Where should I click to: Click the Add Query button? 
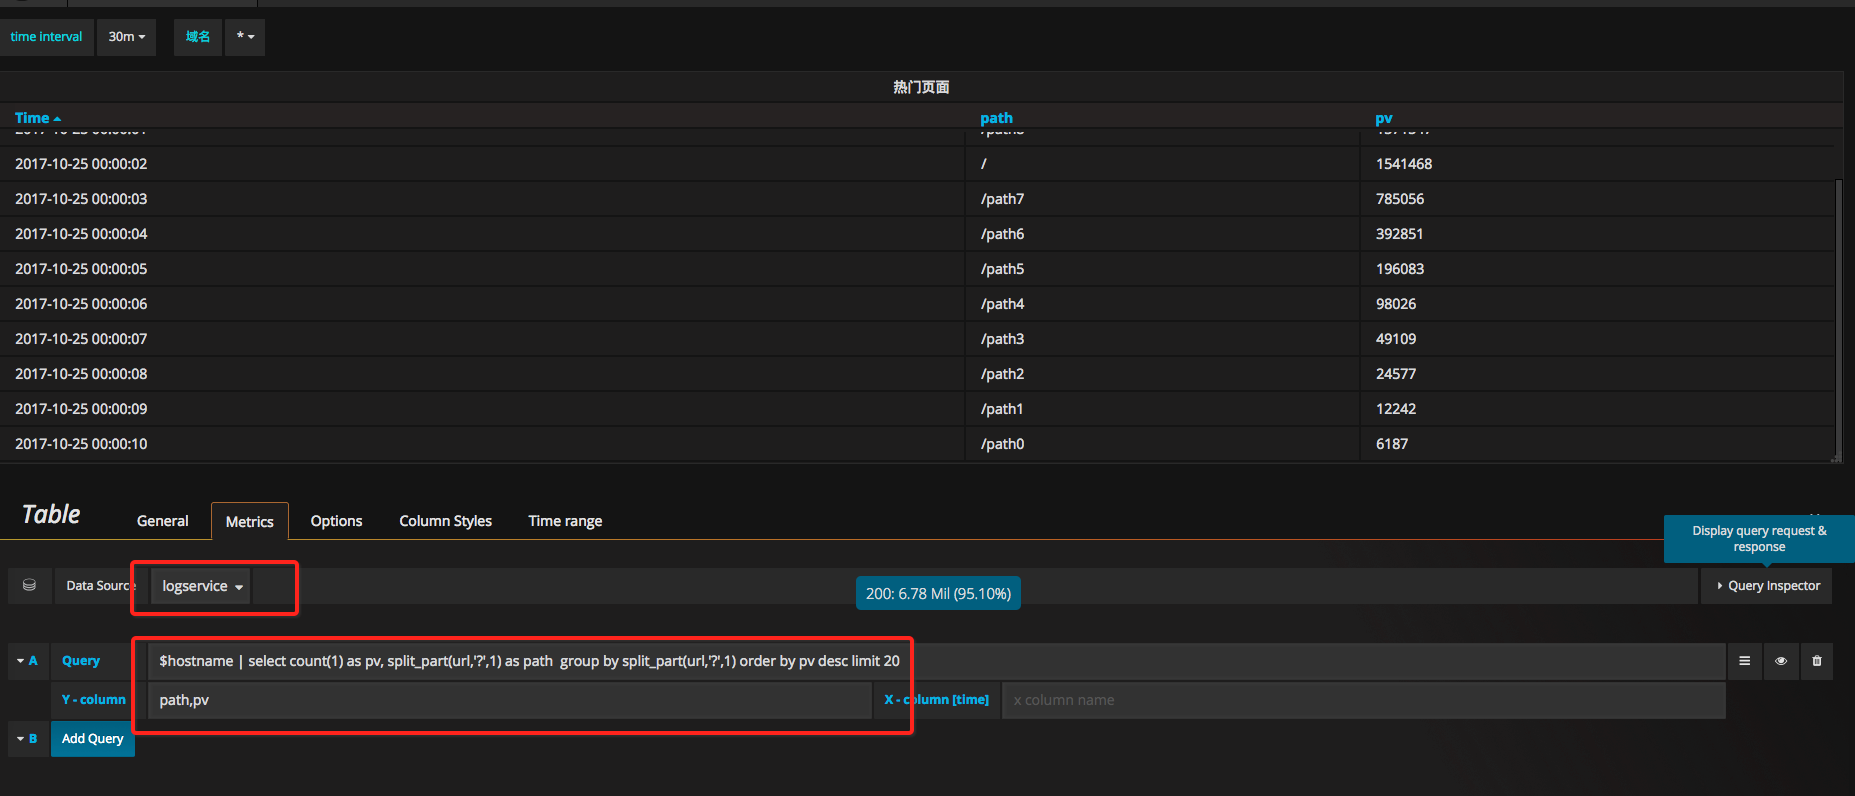[x=93, y=739]
